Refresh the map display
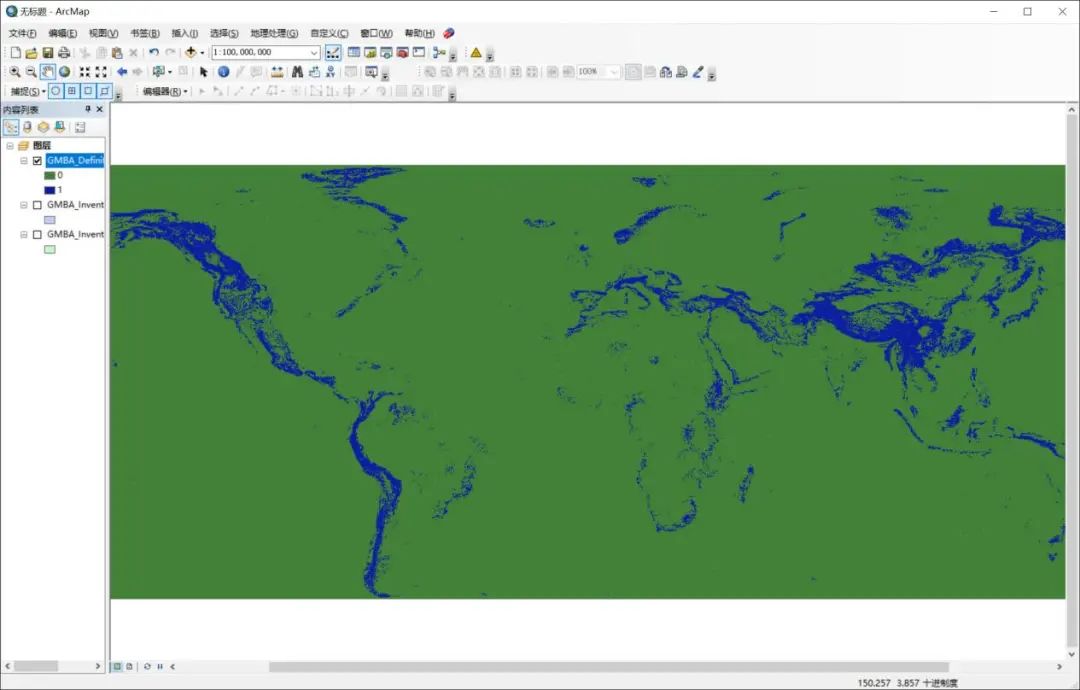Screen dimensions: 1080x690 click(x=147, y=667)
